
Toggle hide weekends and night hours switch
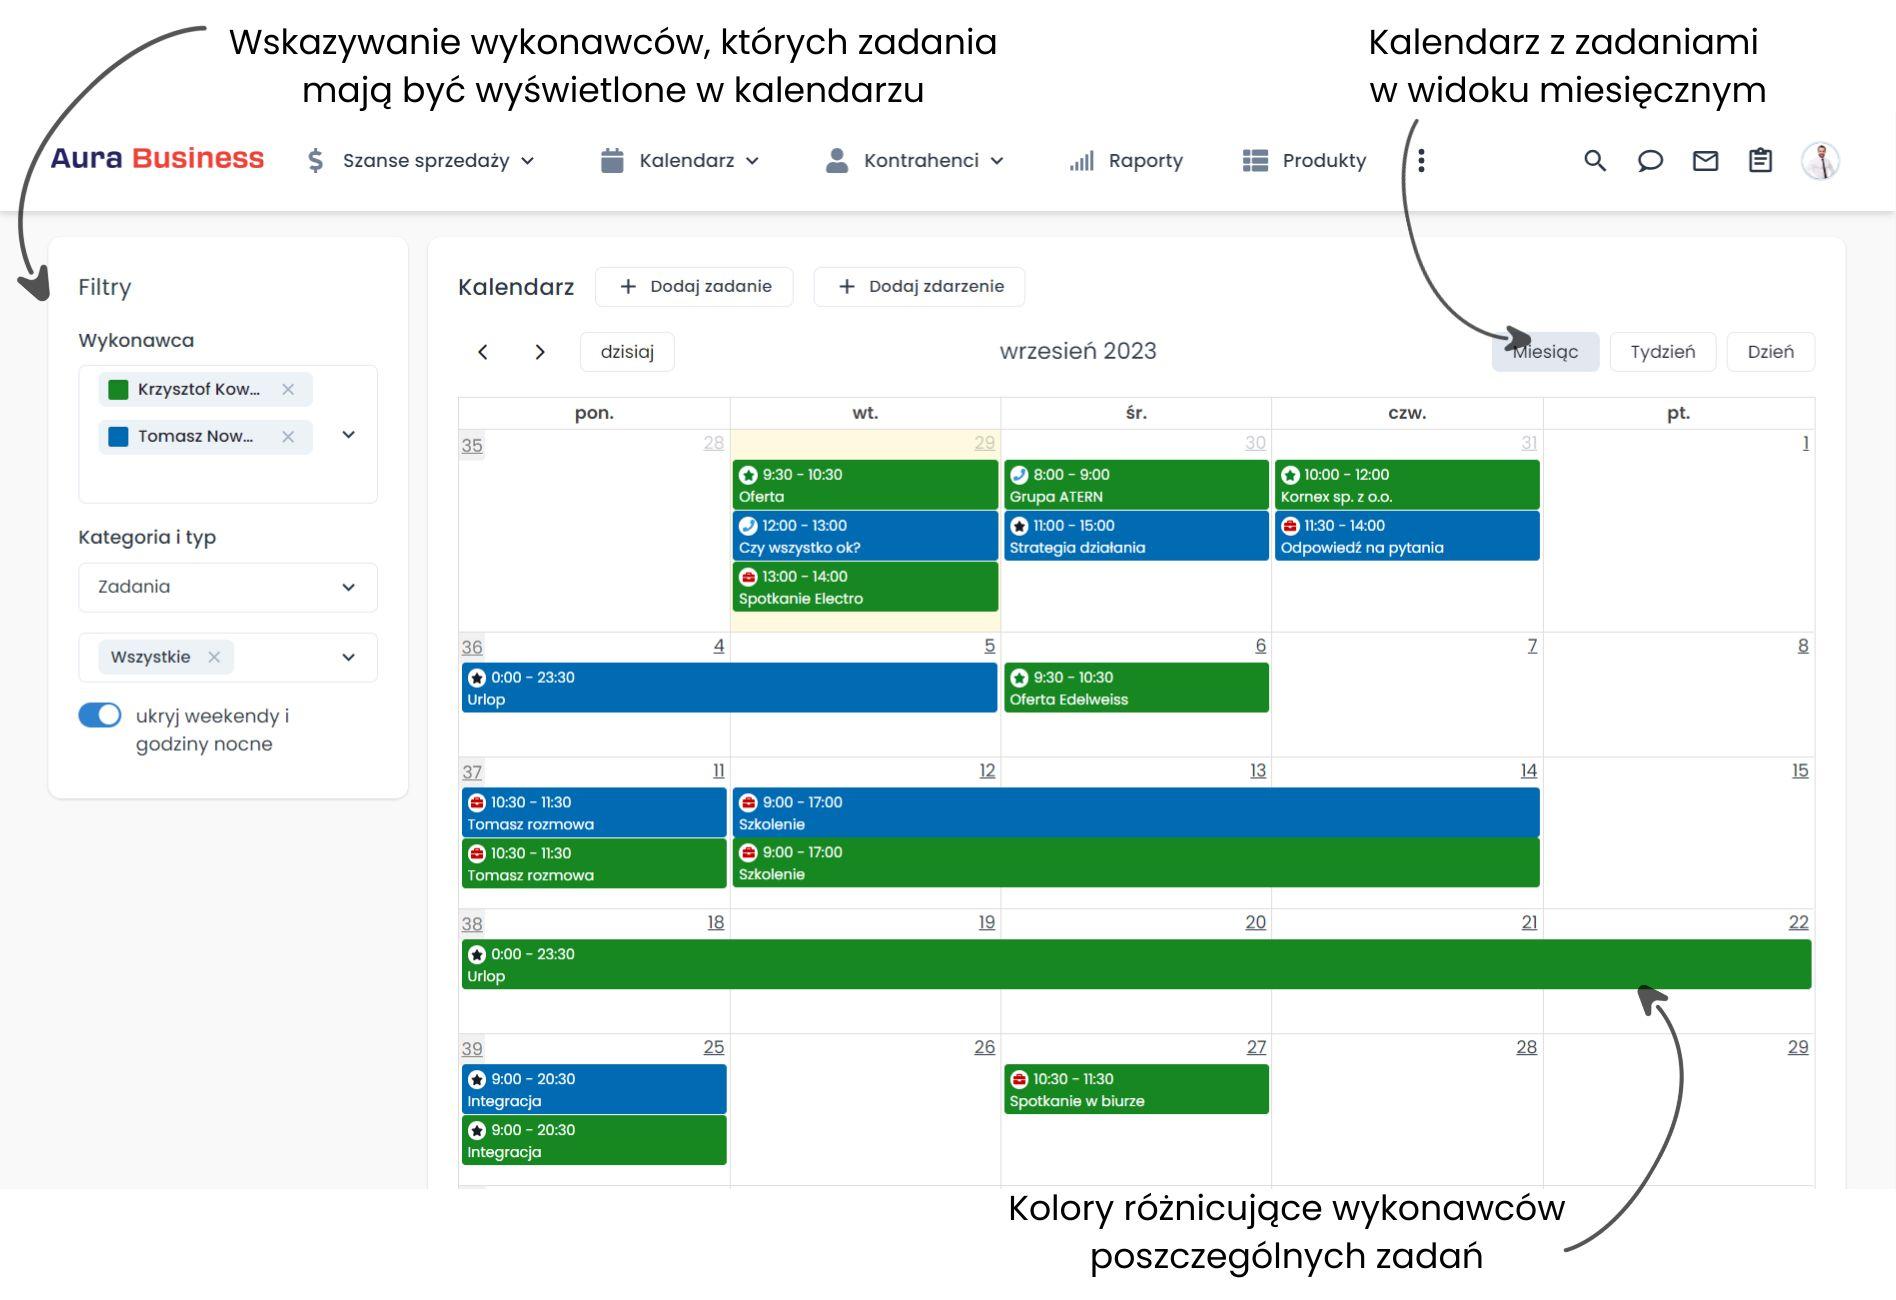100,715
